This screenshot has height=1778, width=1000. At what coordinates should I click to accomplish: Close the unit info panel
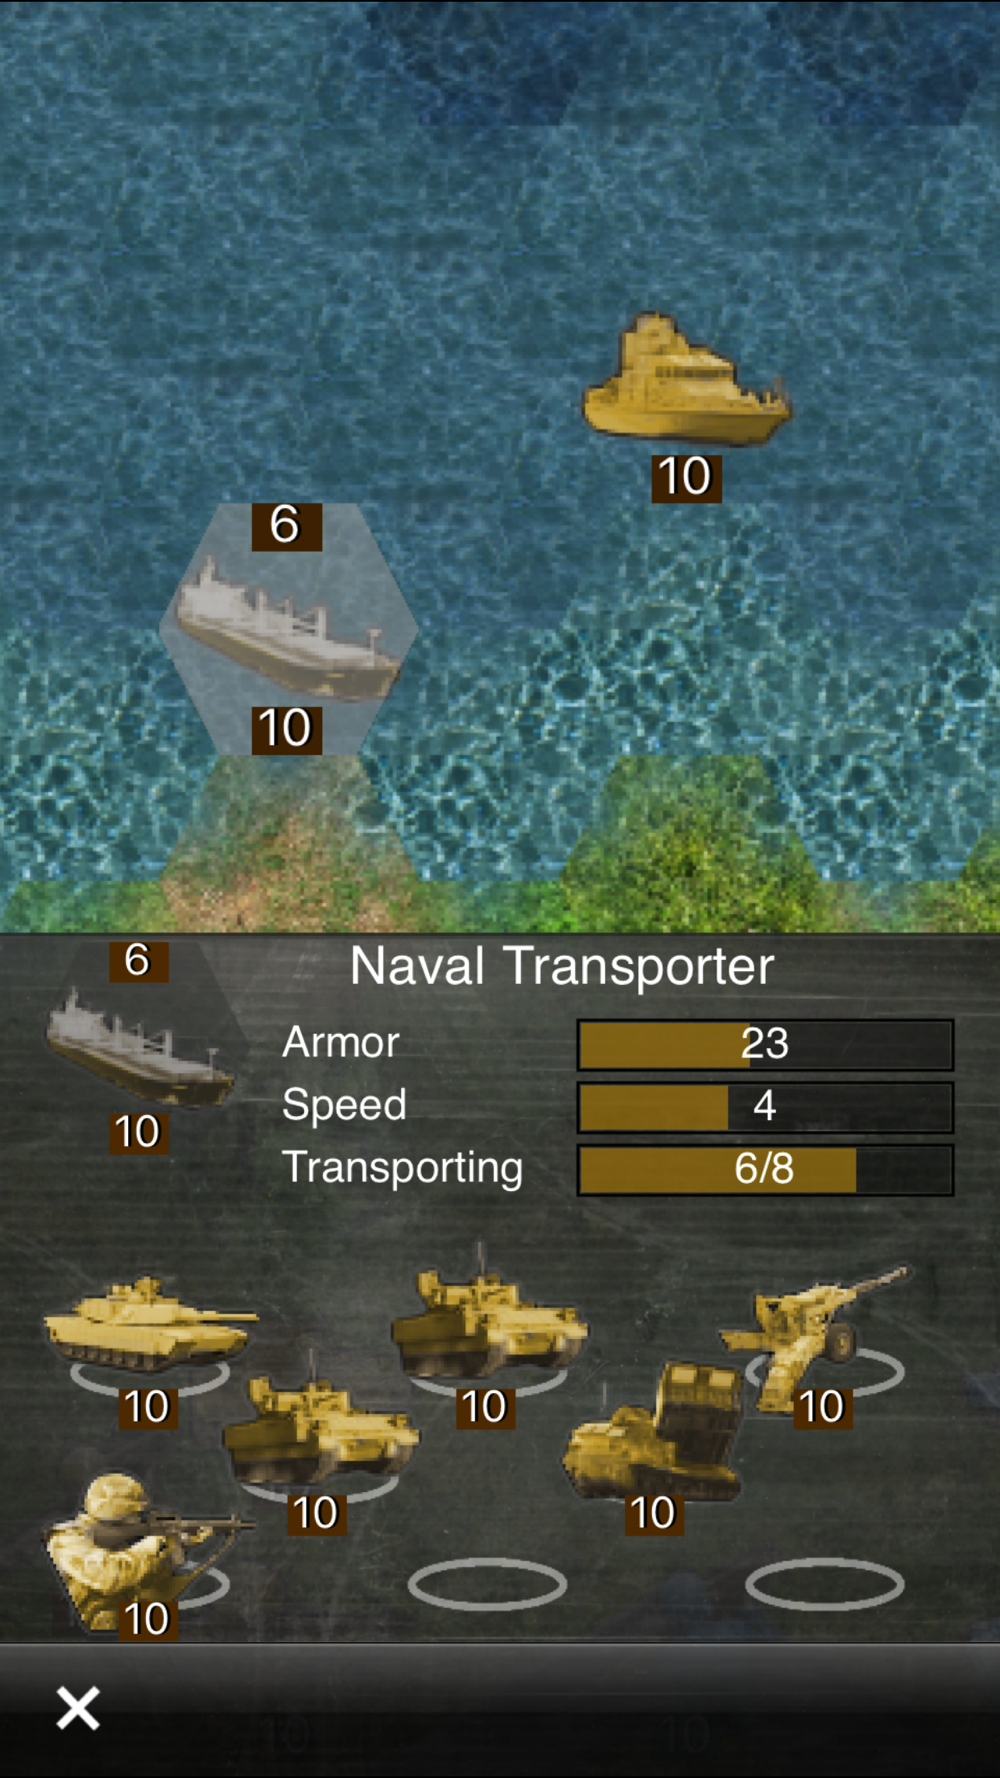tap(78, 1707)
